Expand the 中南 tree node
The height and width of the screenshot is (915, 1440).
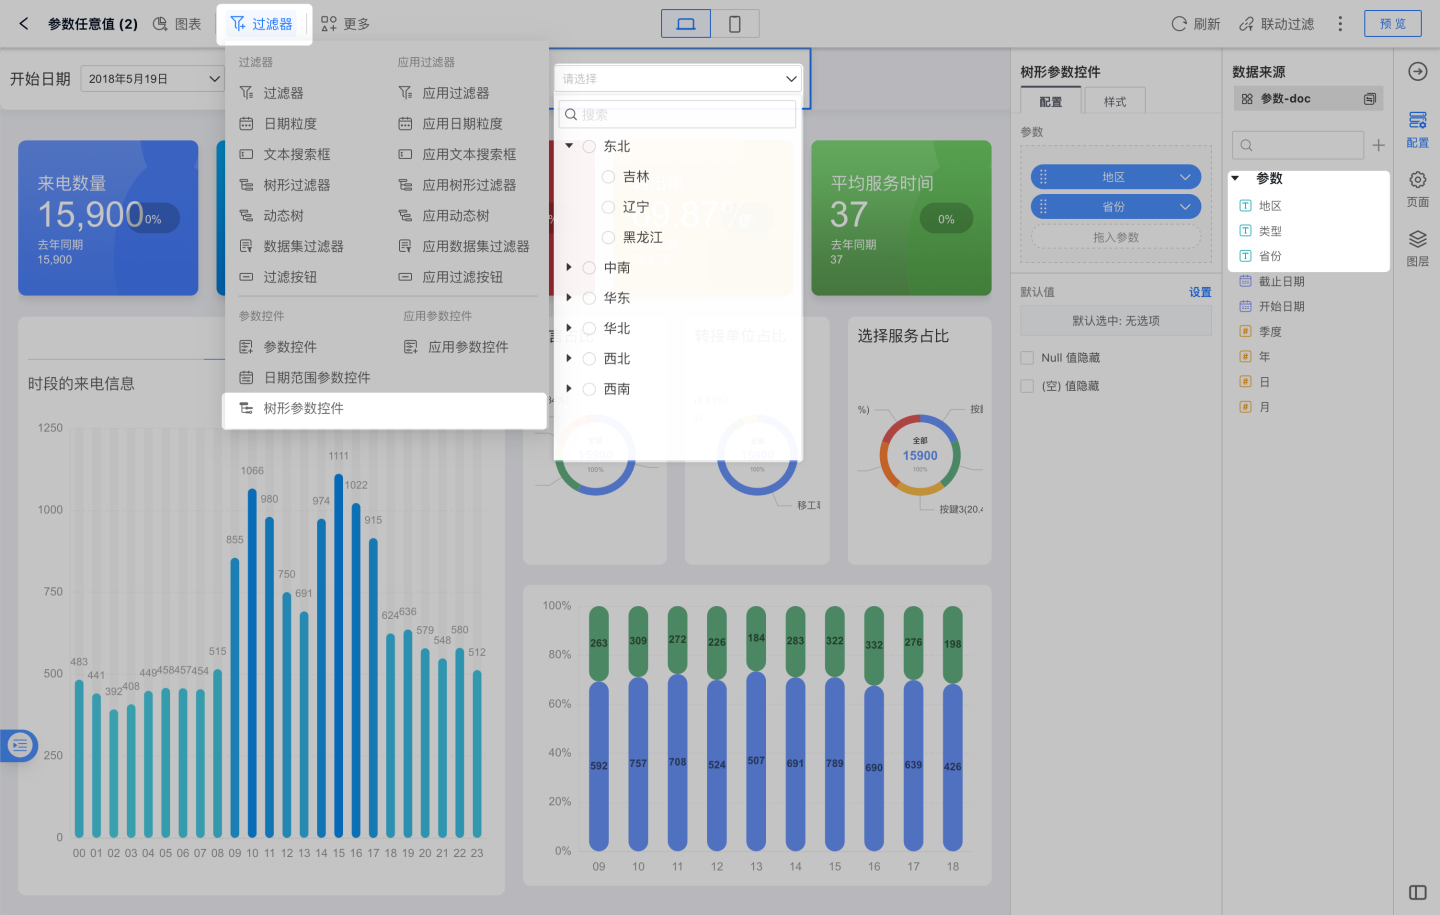point(569,268)
